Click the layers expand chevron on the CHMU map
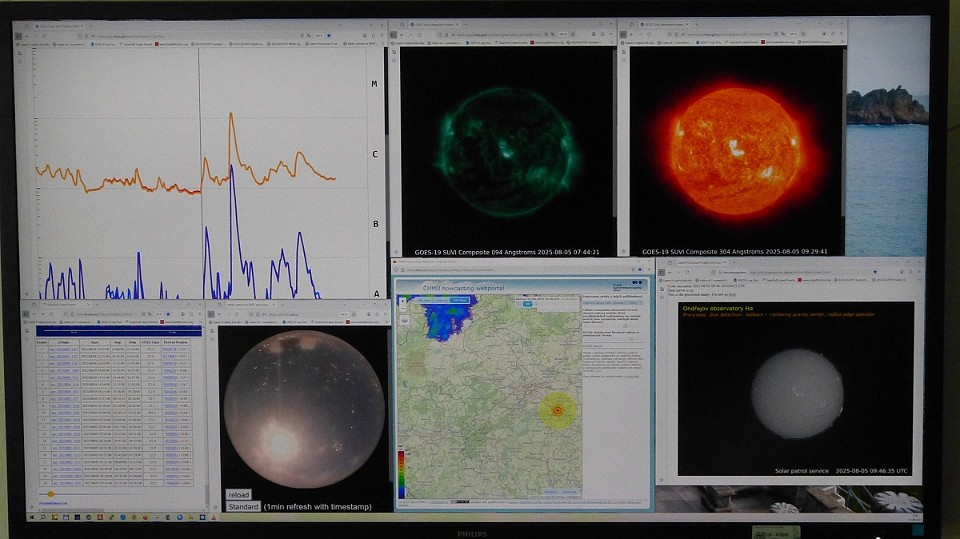The width and height of the screenshot is (960, 539). 404,321
